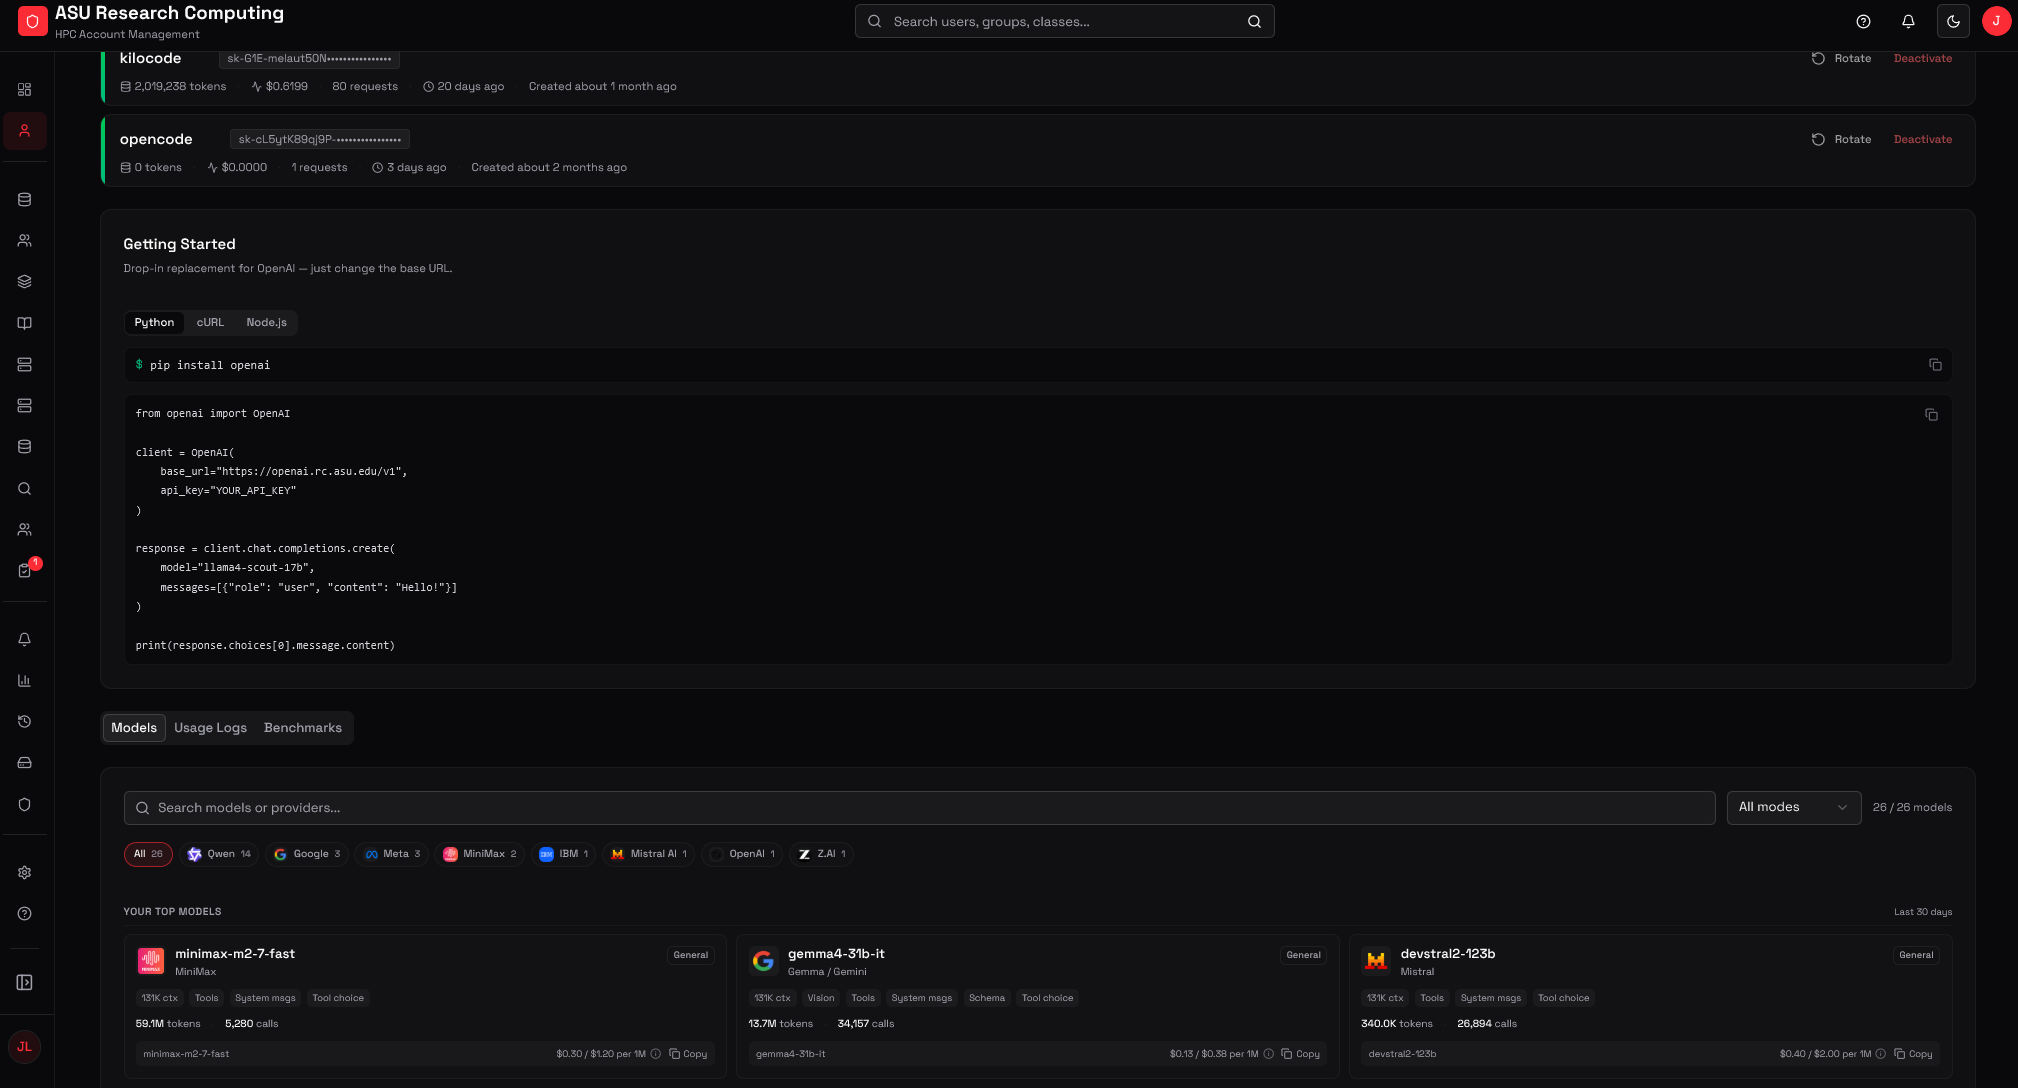2018x1088 pixels.
Task: Filter models by the Z.AI chip
Action: [x=822, y=854]
